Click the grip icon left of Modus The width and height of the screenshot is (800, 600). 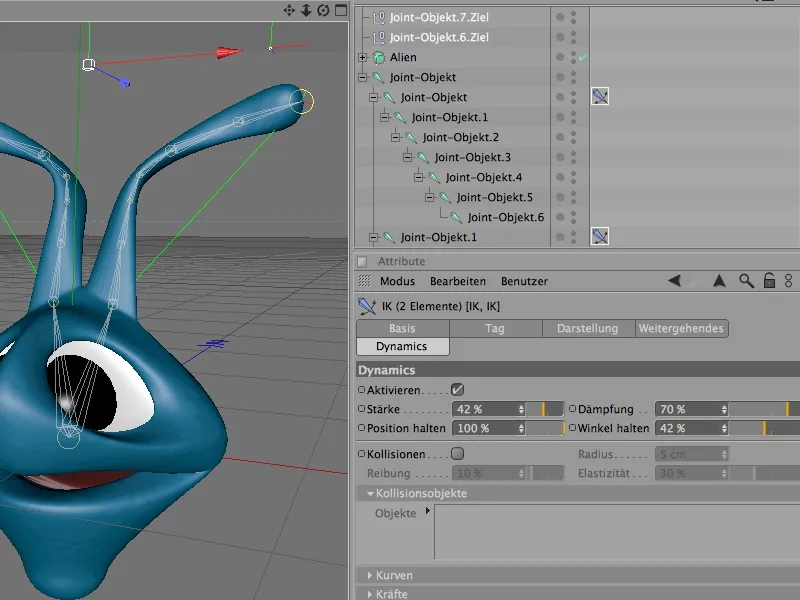pos(364,281)
